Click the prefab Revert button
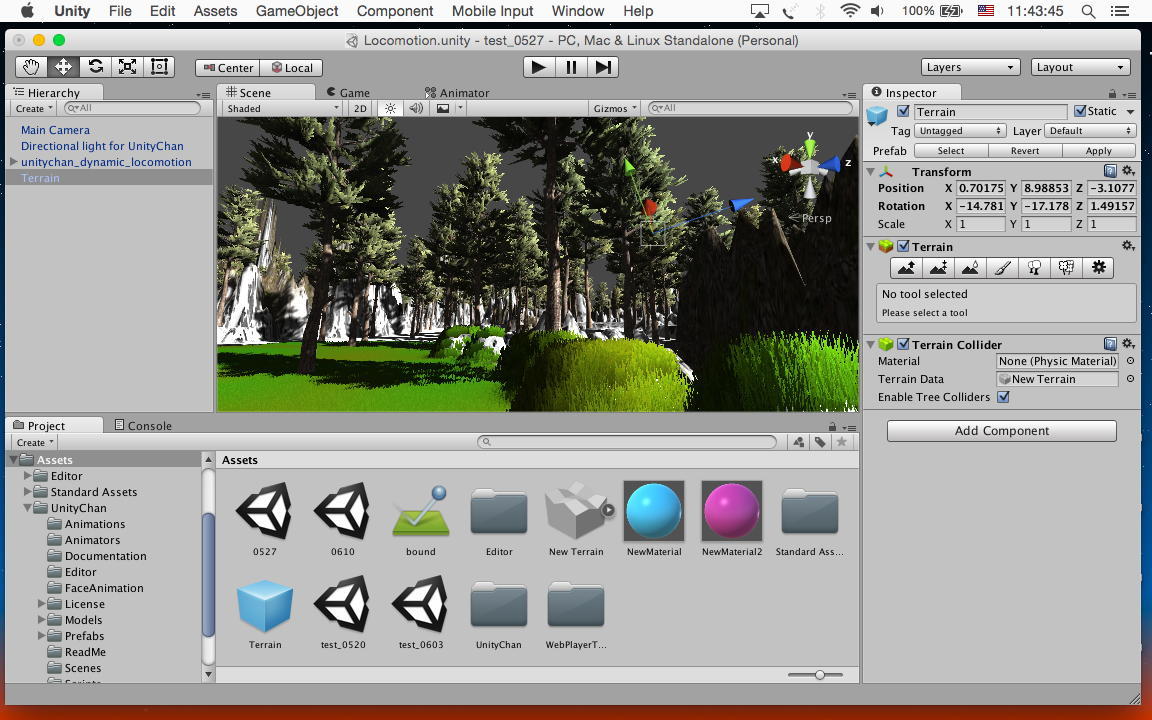 [x=1025, y=151]
